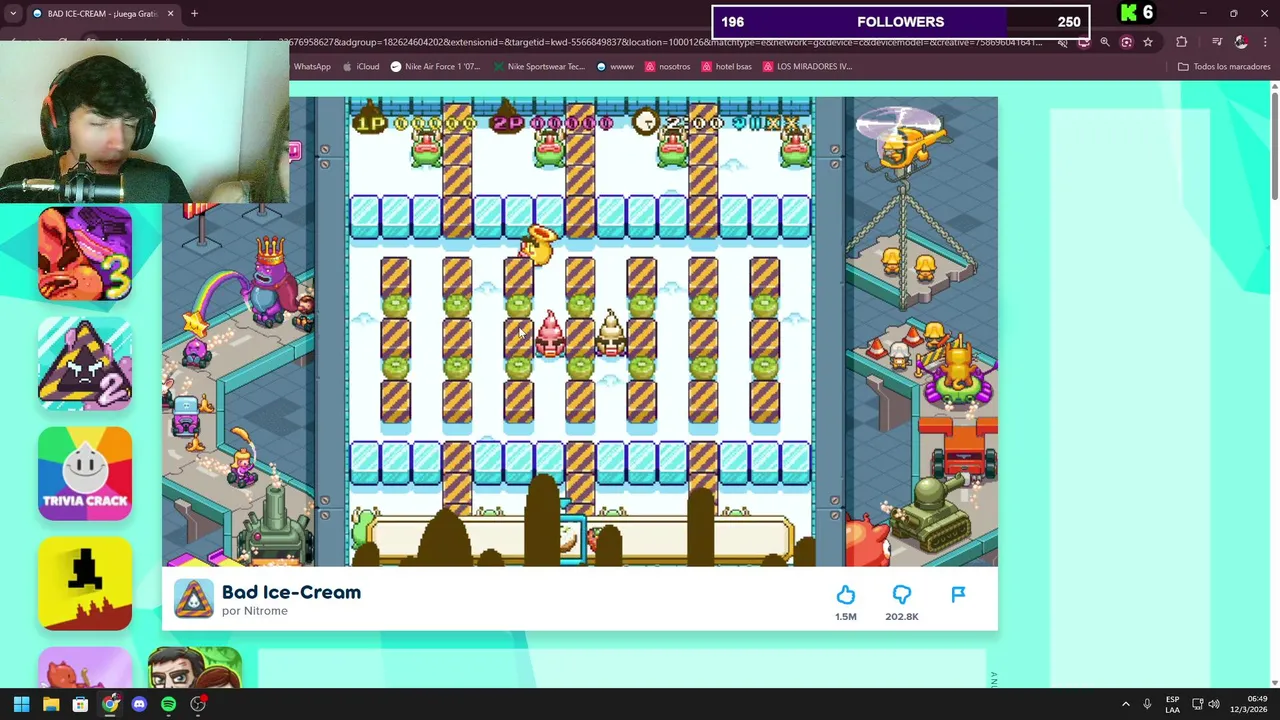Open the dark triangle game thumbnail numbered 2

coord(85,364)
